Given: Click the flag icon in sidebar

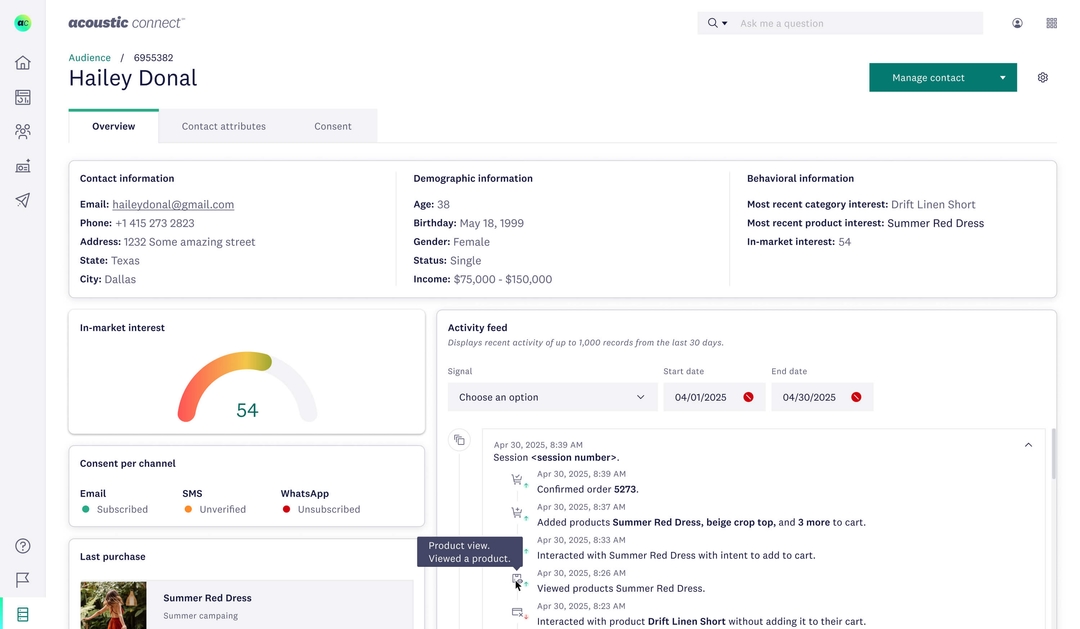Looking at the screenshot, I should pyautogui.click(x=23, y=580).
